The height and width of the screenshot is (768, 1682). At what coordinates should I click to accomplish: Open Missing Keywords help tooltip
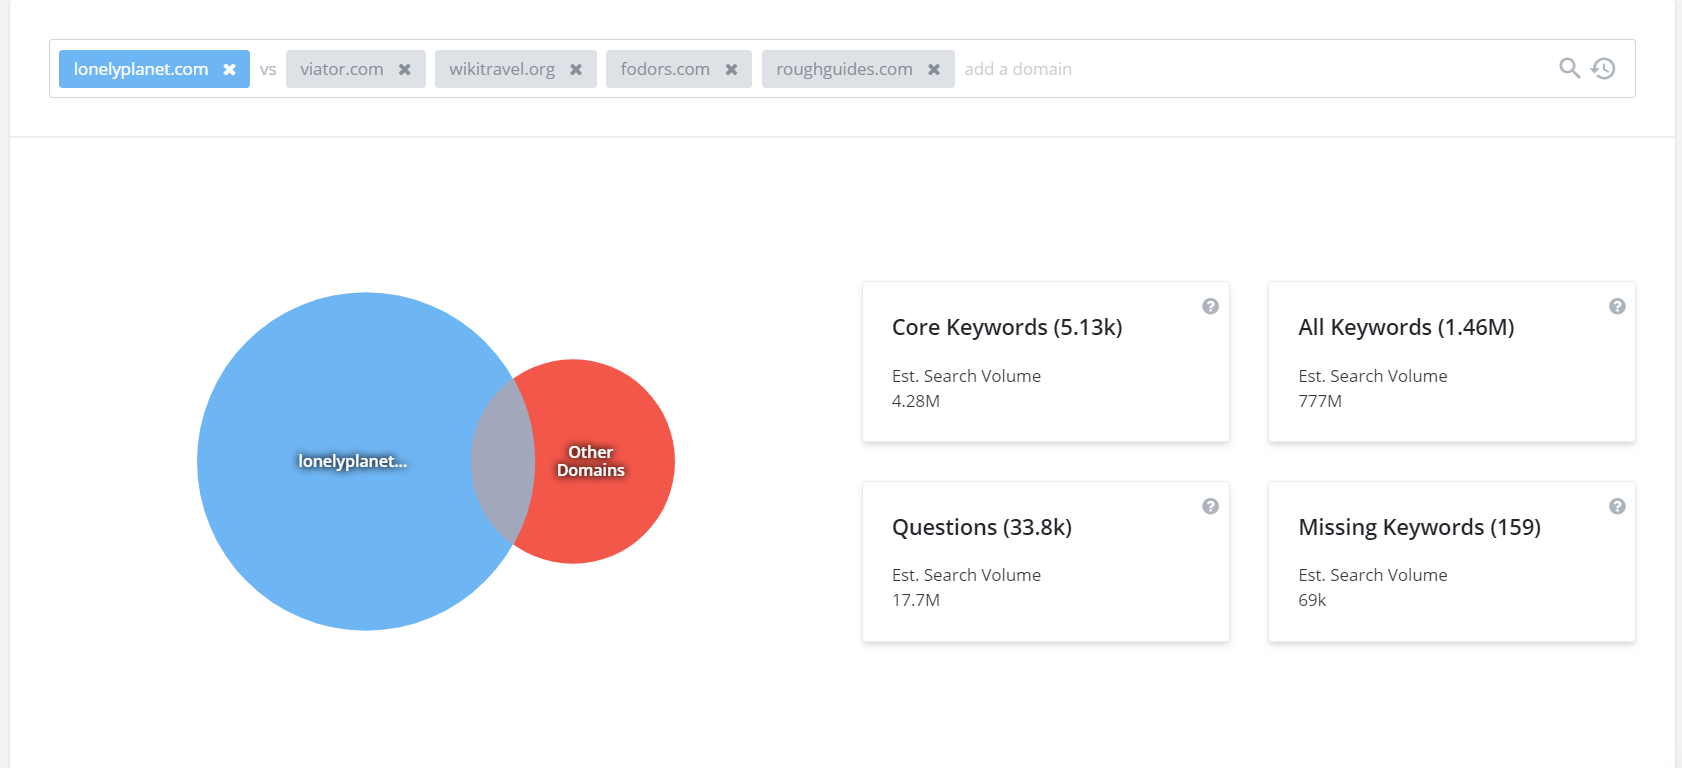point(1616,506)
